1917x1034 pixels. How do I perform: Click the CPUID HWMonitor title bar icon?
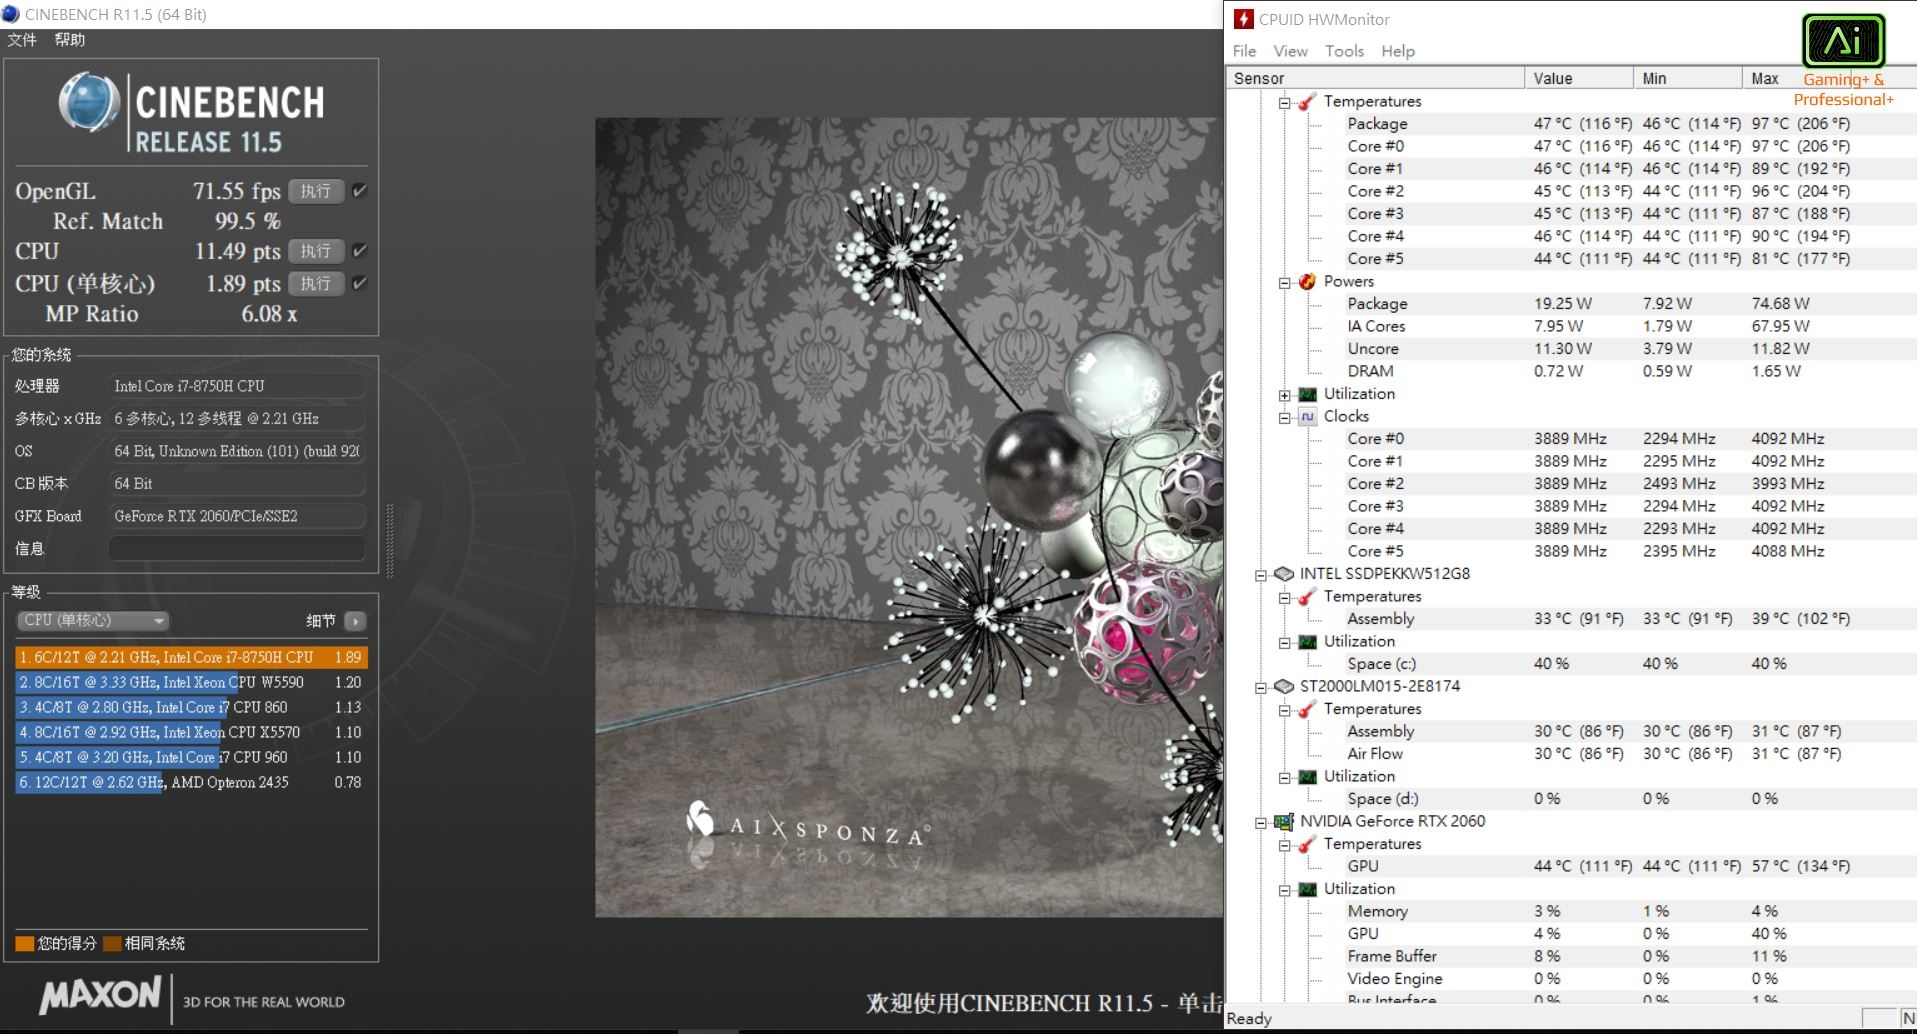[1244, 19]
